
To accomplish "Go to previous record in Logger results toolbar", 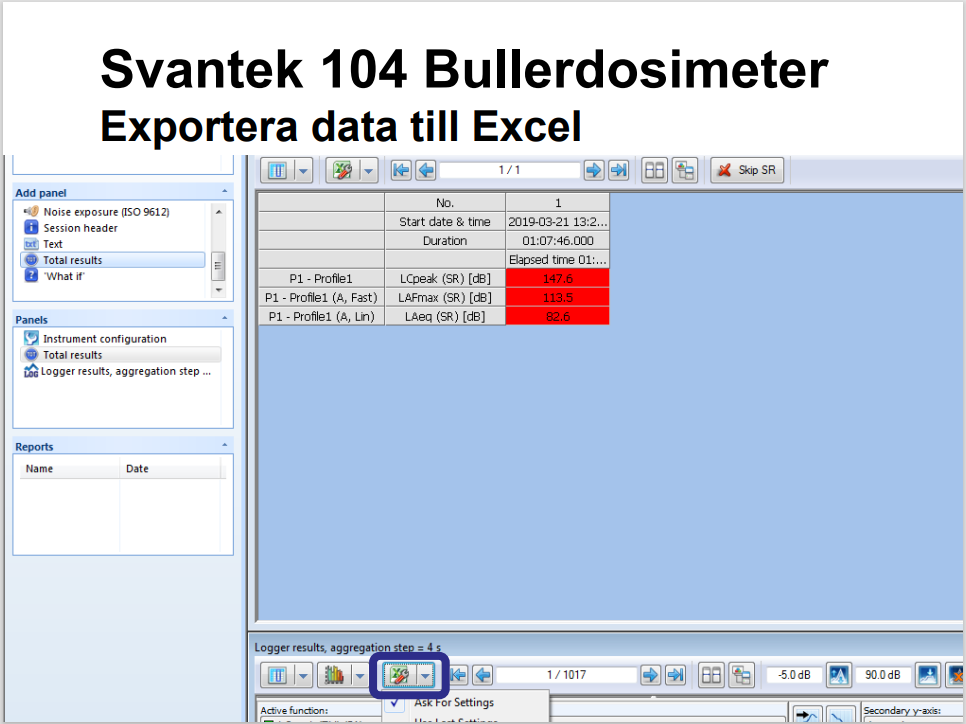I will pyautogui.click(x=482, y=676).
